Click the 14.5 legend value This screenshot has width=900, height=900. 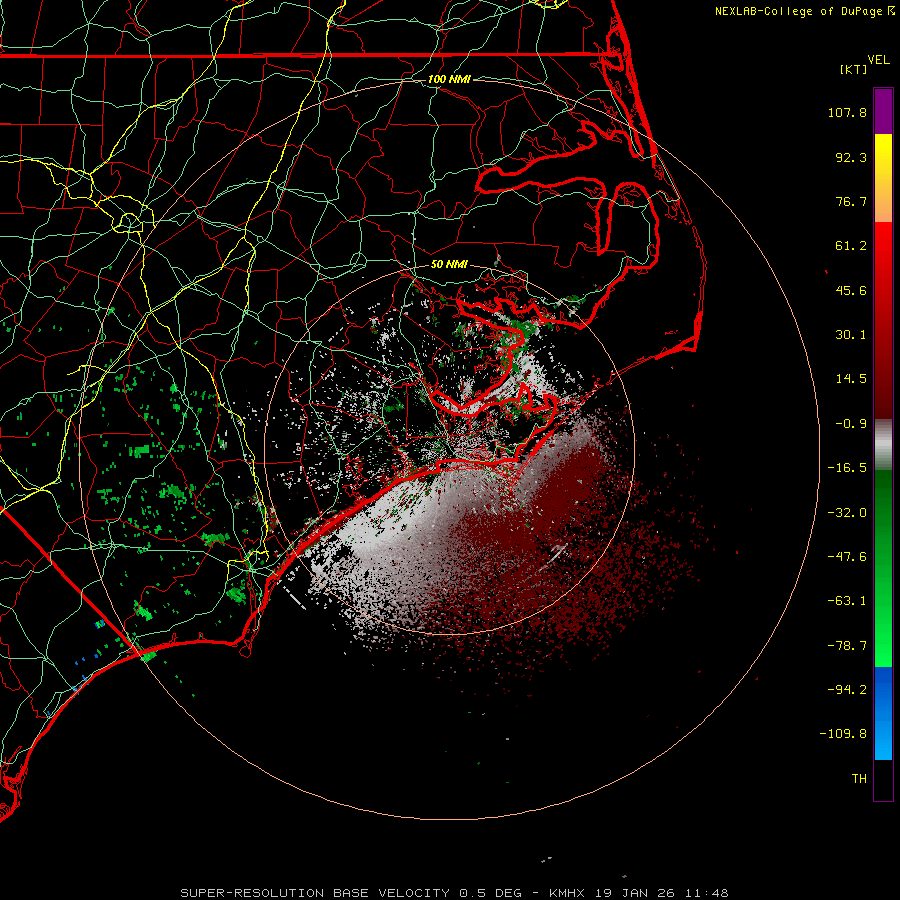pyautogui.click(x=851, y=379)
